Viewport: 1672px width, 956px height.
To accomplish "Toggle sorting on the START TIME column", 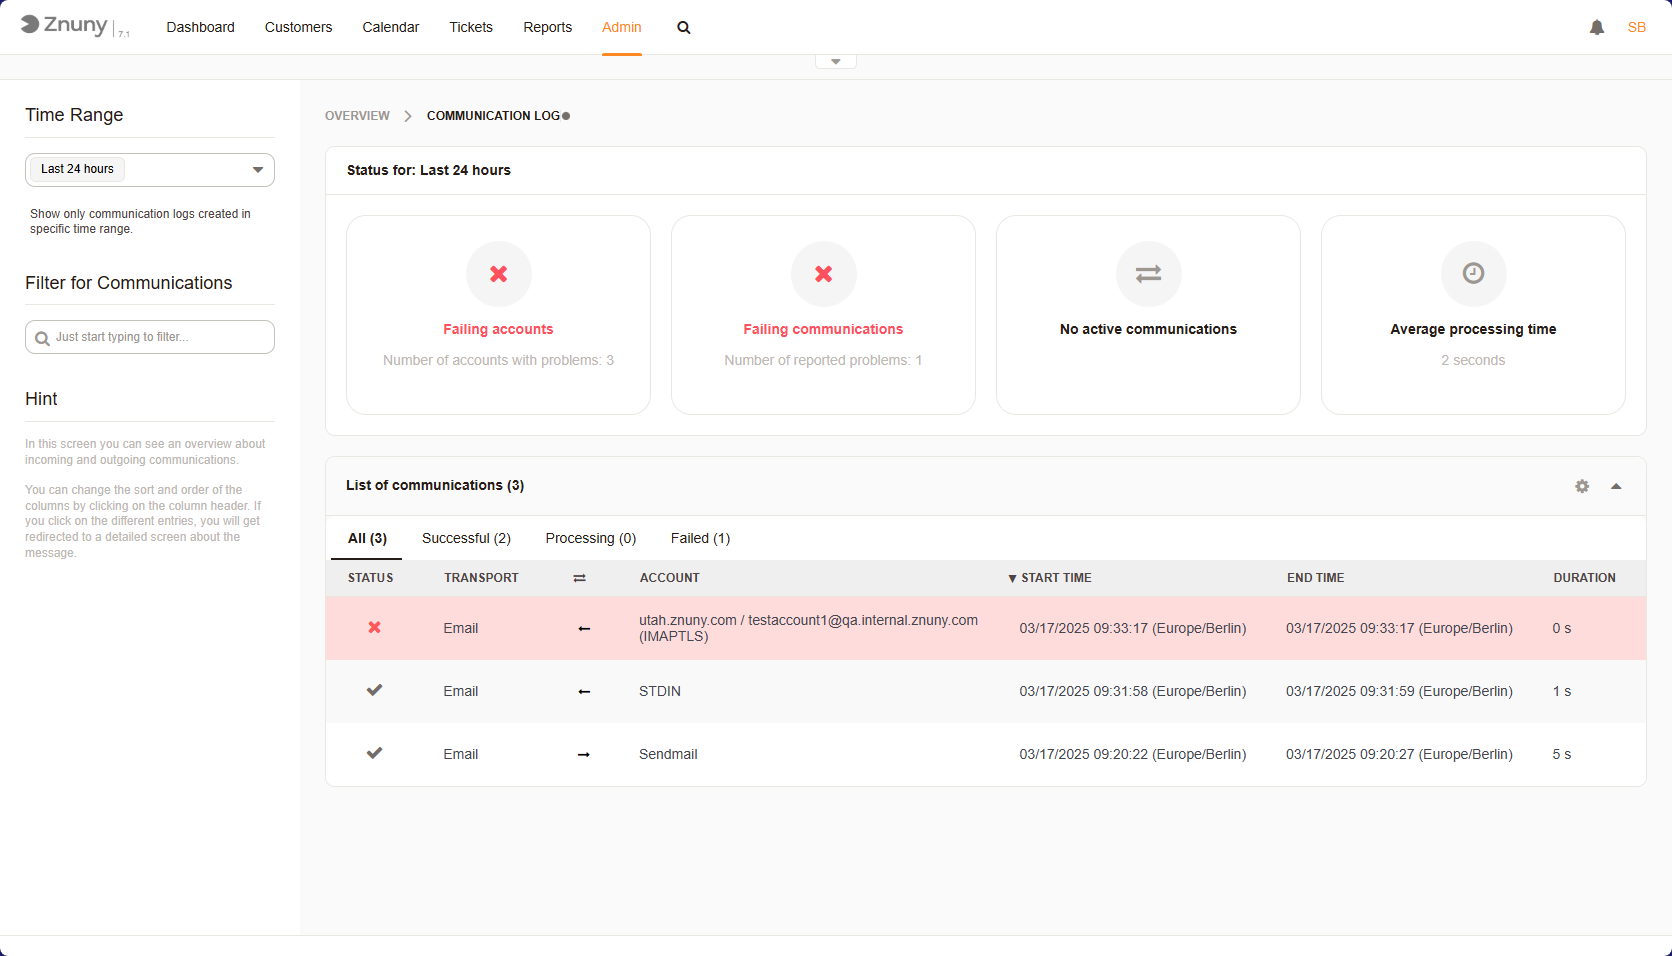I will click(1050, 578).
